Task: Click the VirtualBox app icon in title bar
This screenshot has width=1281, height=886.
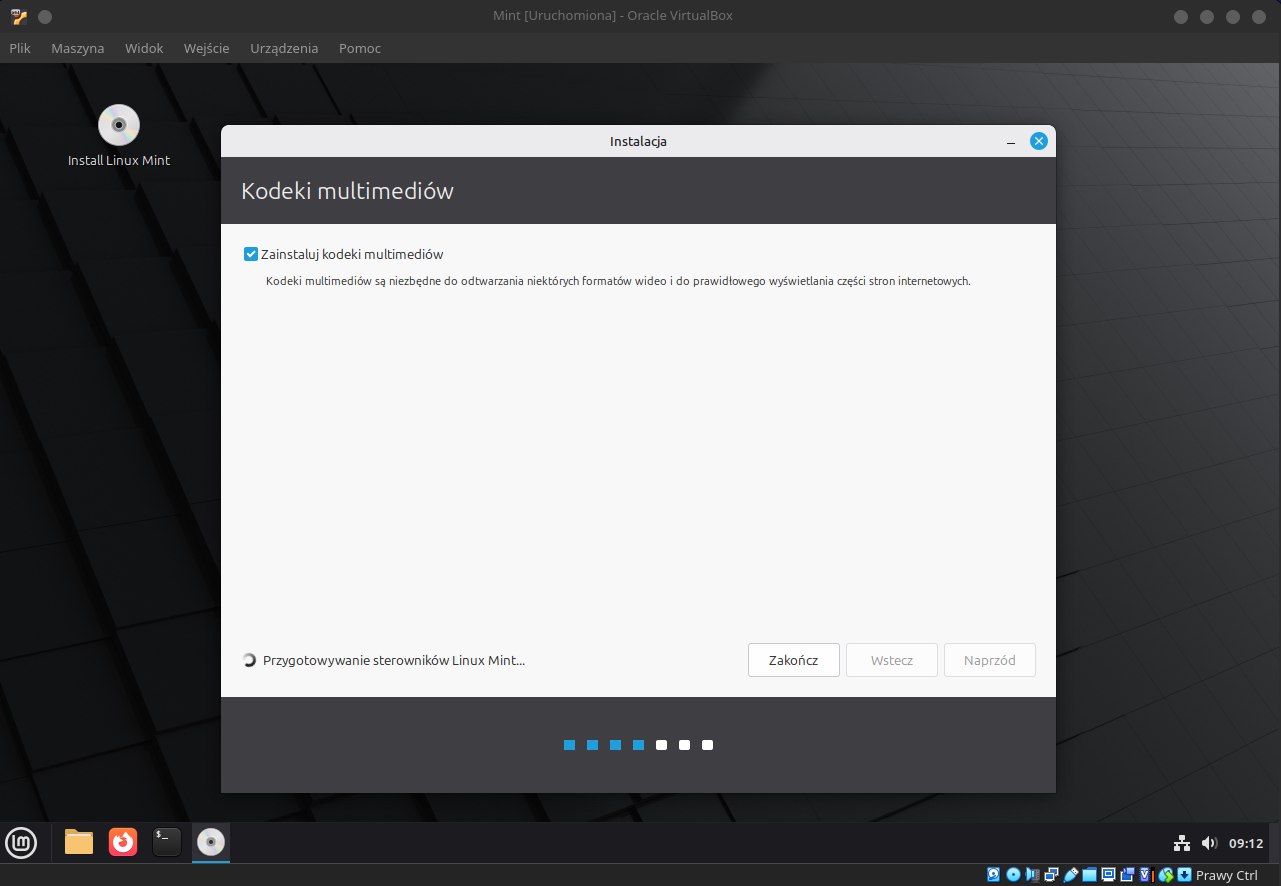Action: coord(19,16)
